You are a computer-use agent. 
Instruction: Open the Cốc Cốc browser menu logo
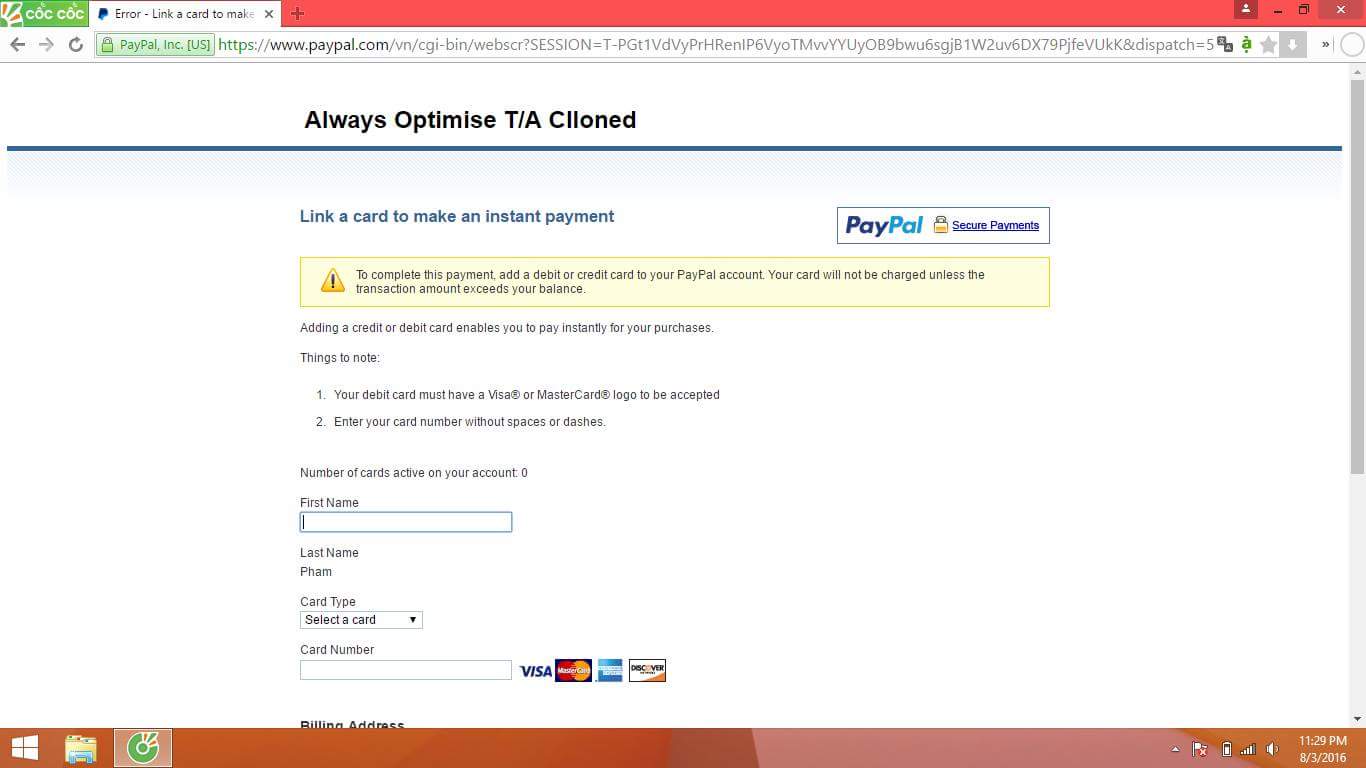43,13
